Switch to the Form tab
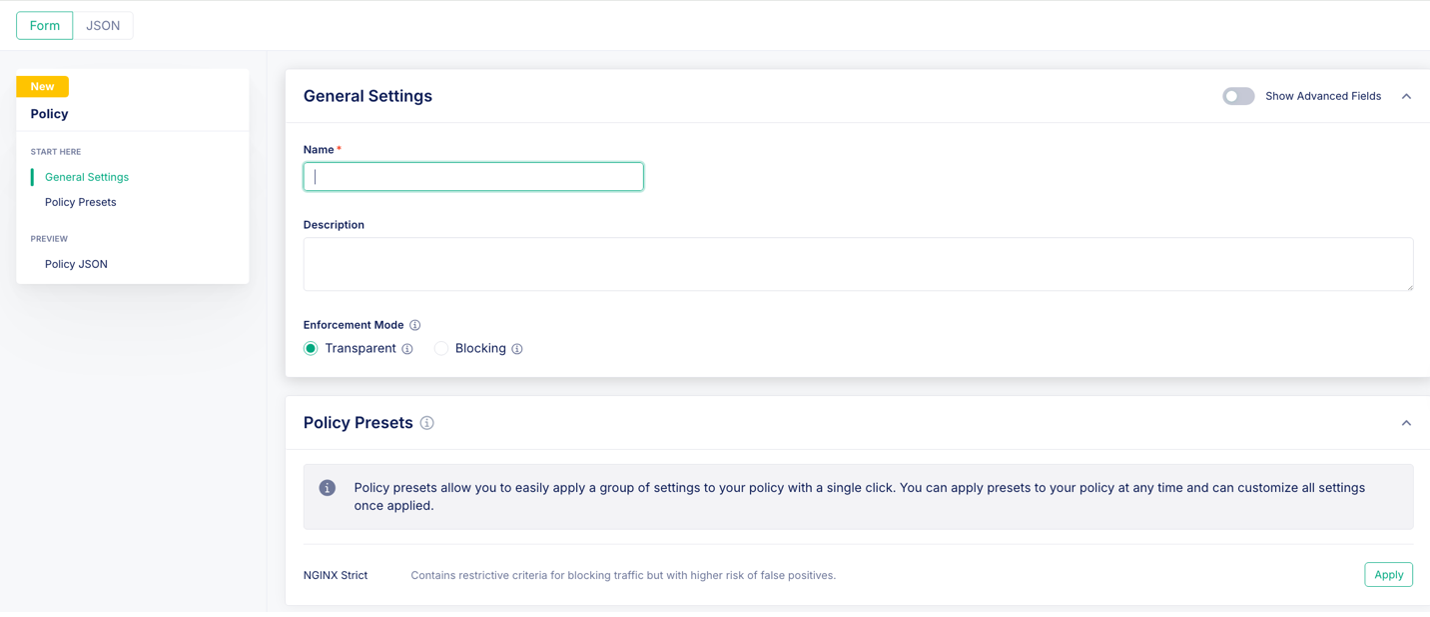Image resolution: width=1430 pixels, height=617 pixels. pos(45,26)
